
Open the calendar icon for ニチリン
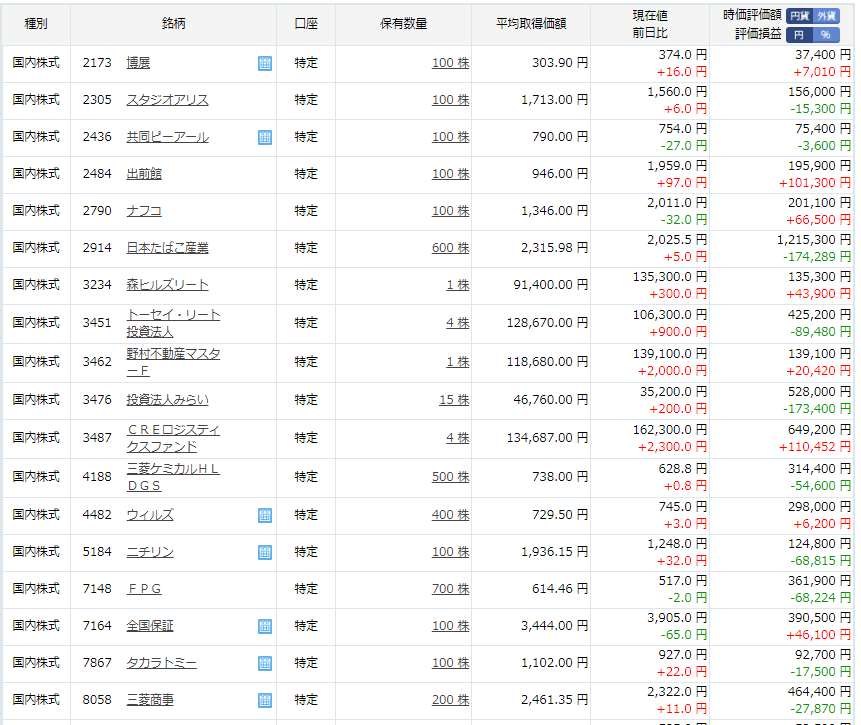265,552
